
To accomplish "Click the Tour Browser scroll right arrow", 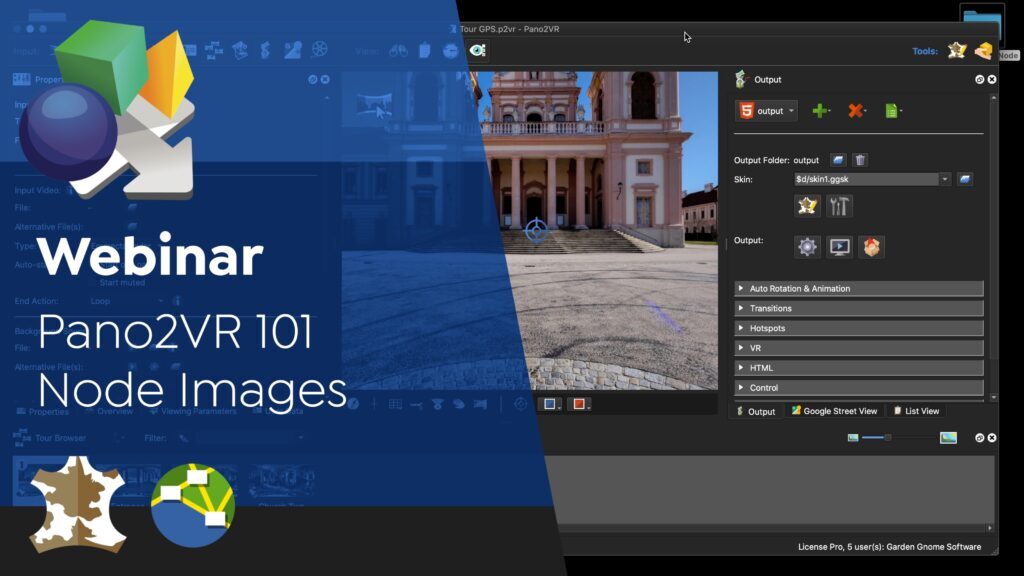I will pyautogui.click(x=990, y=528).
